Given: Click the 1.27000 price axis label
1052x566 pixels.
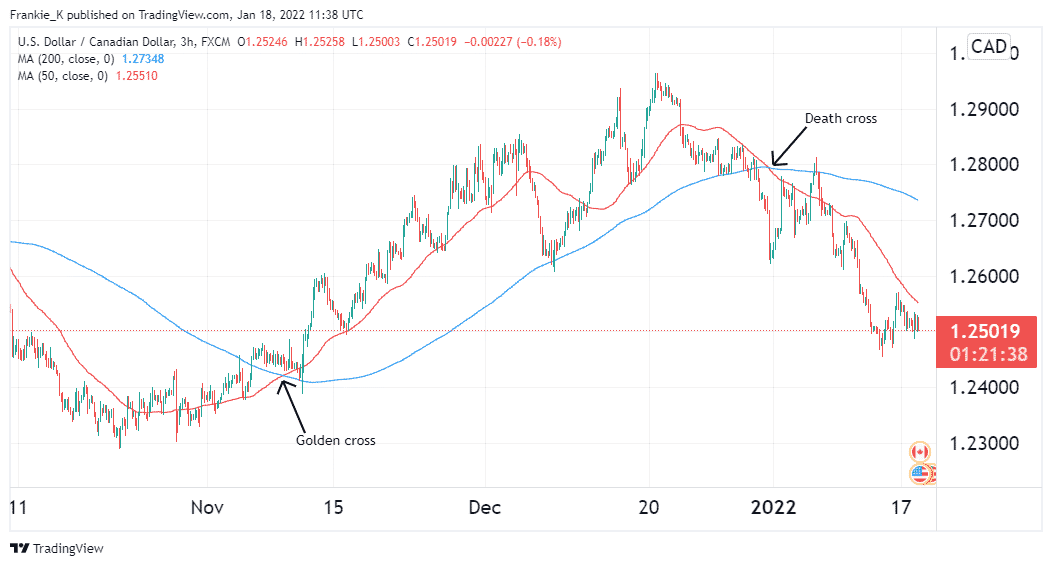Looking at the screenshot, I should [x=984, y=221].
